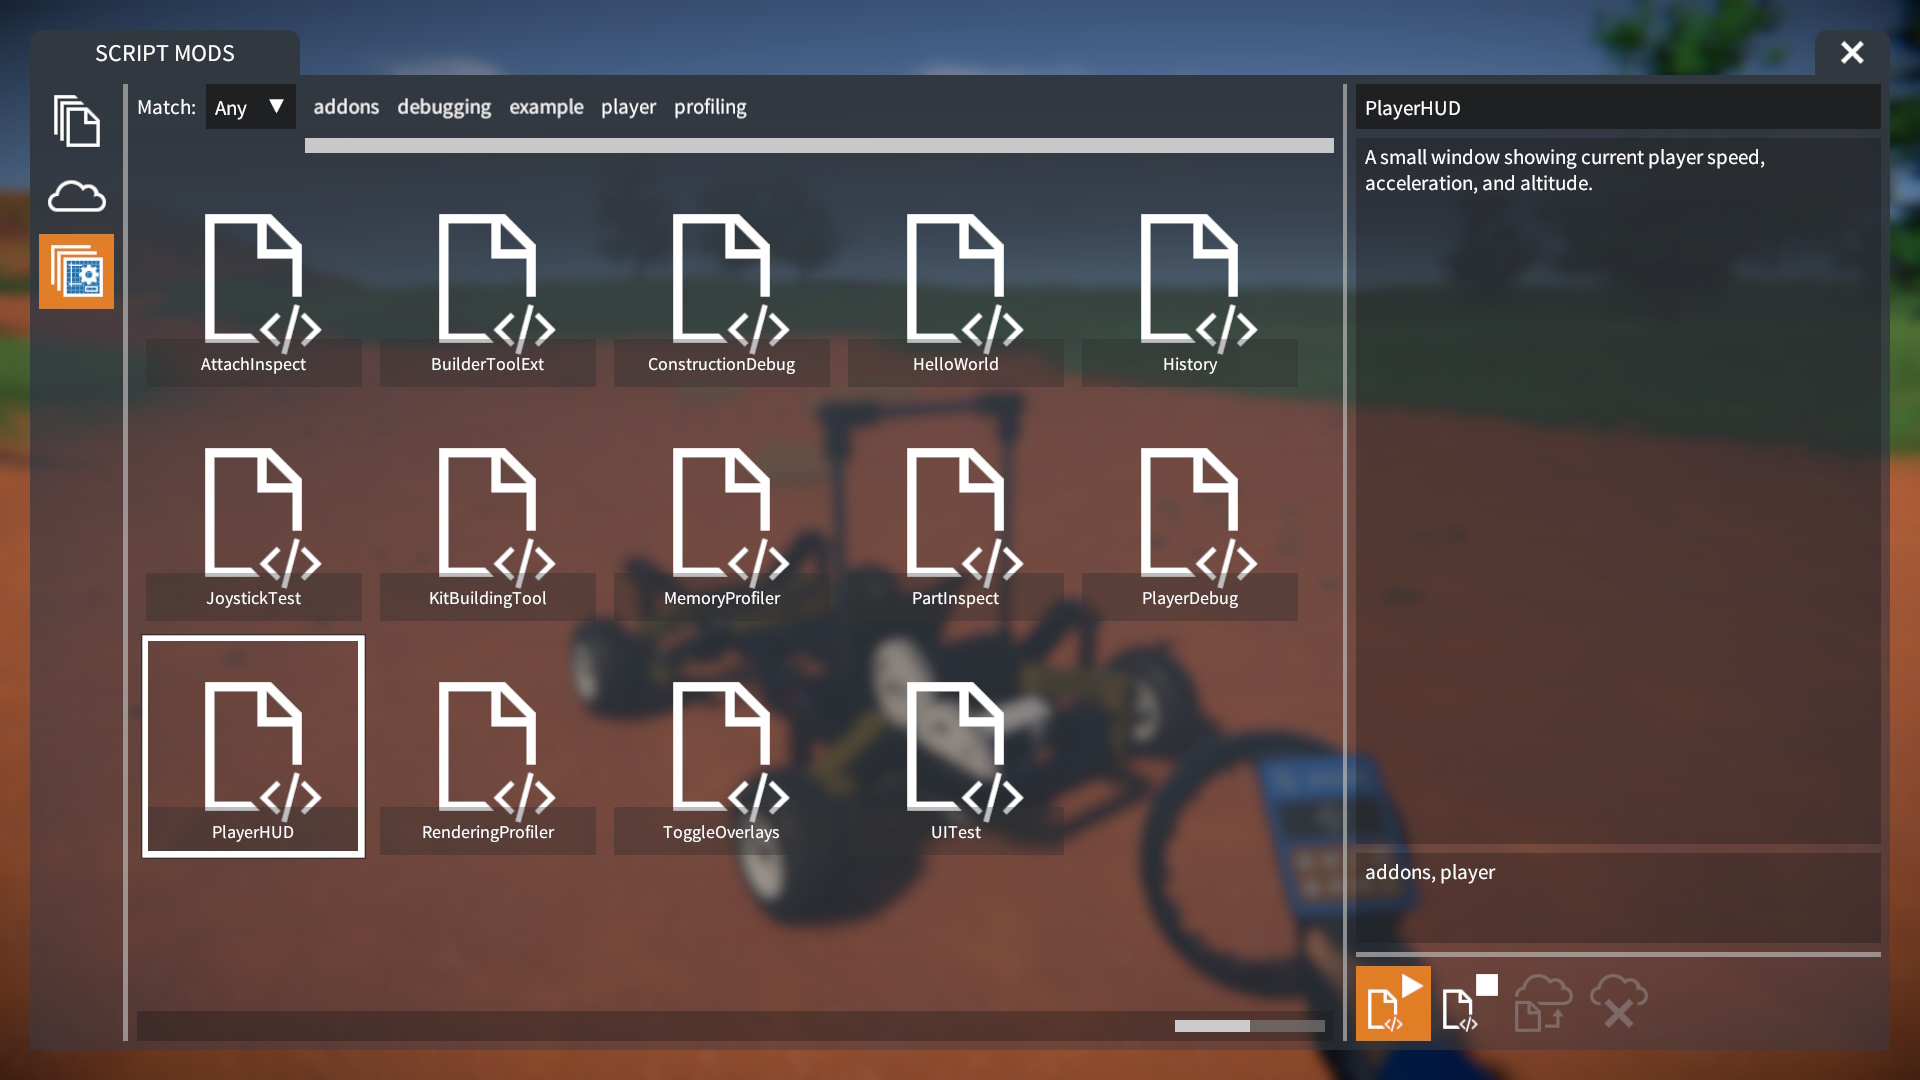Click the remove from cloud icon
1920x1080 pixels.
point(1618,1003)
